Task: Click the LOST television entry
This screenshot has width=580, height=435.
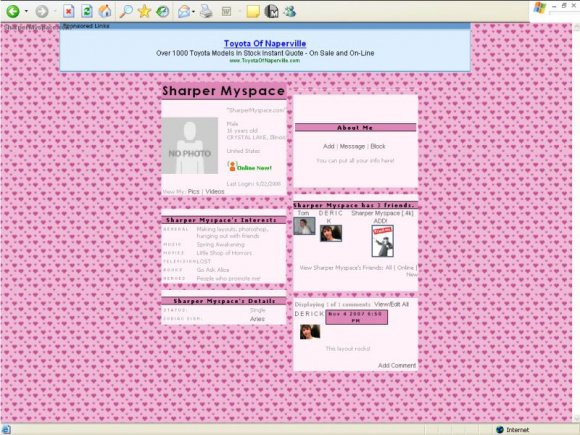Action: 204,262
